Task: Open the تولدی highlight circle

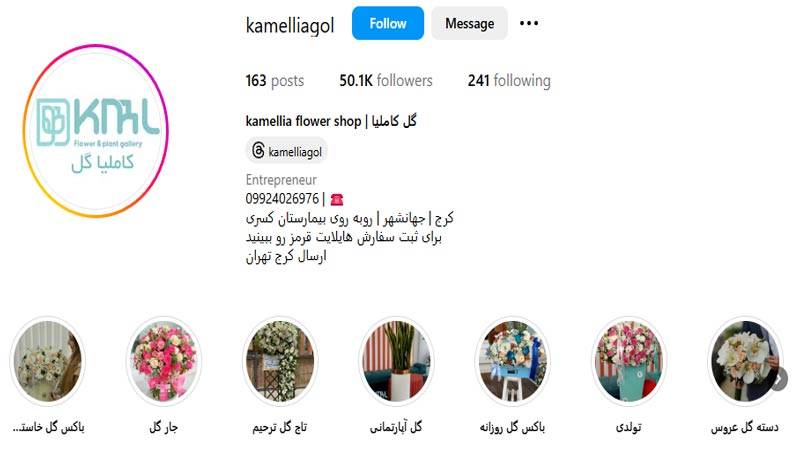Action: (629, 361)
